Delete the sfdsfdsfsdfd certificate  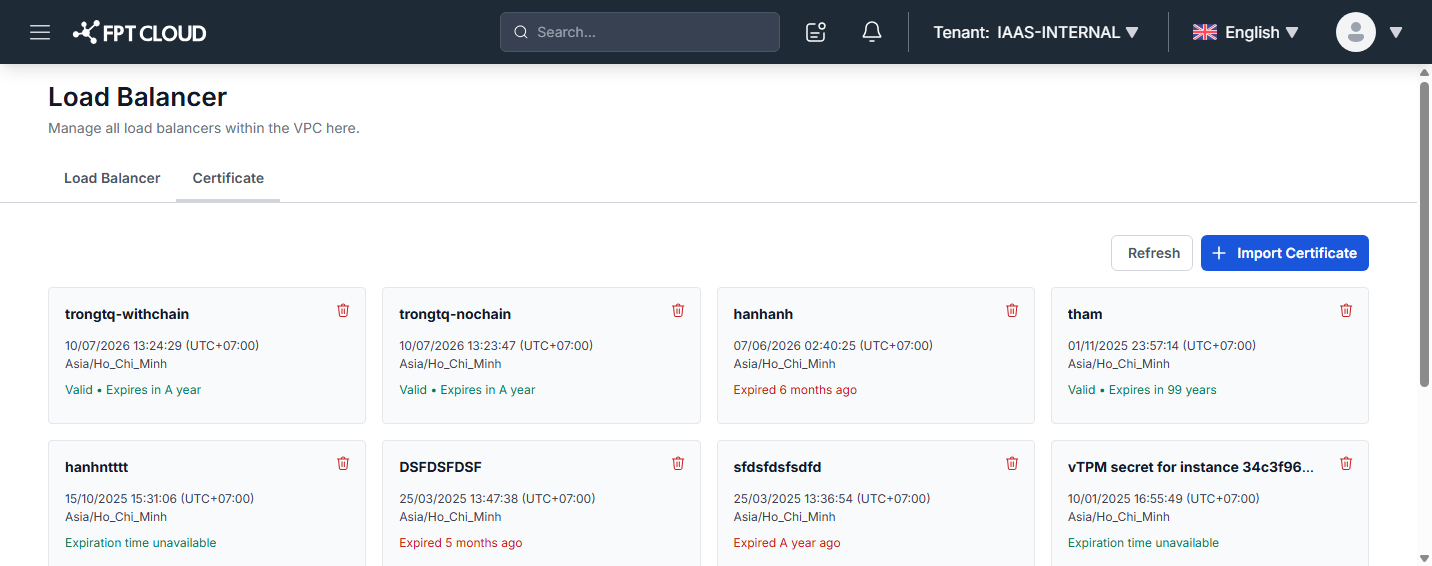(x=1012, y=463)
